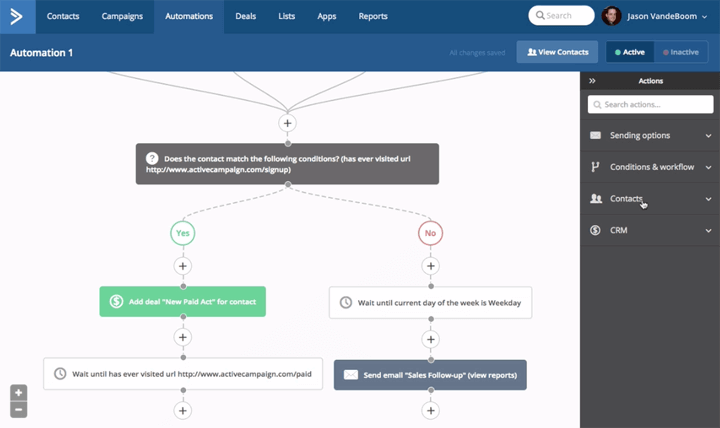Click the zoom in plus button
Screen dimensions: 720x428
click(x=18, y=393)
